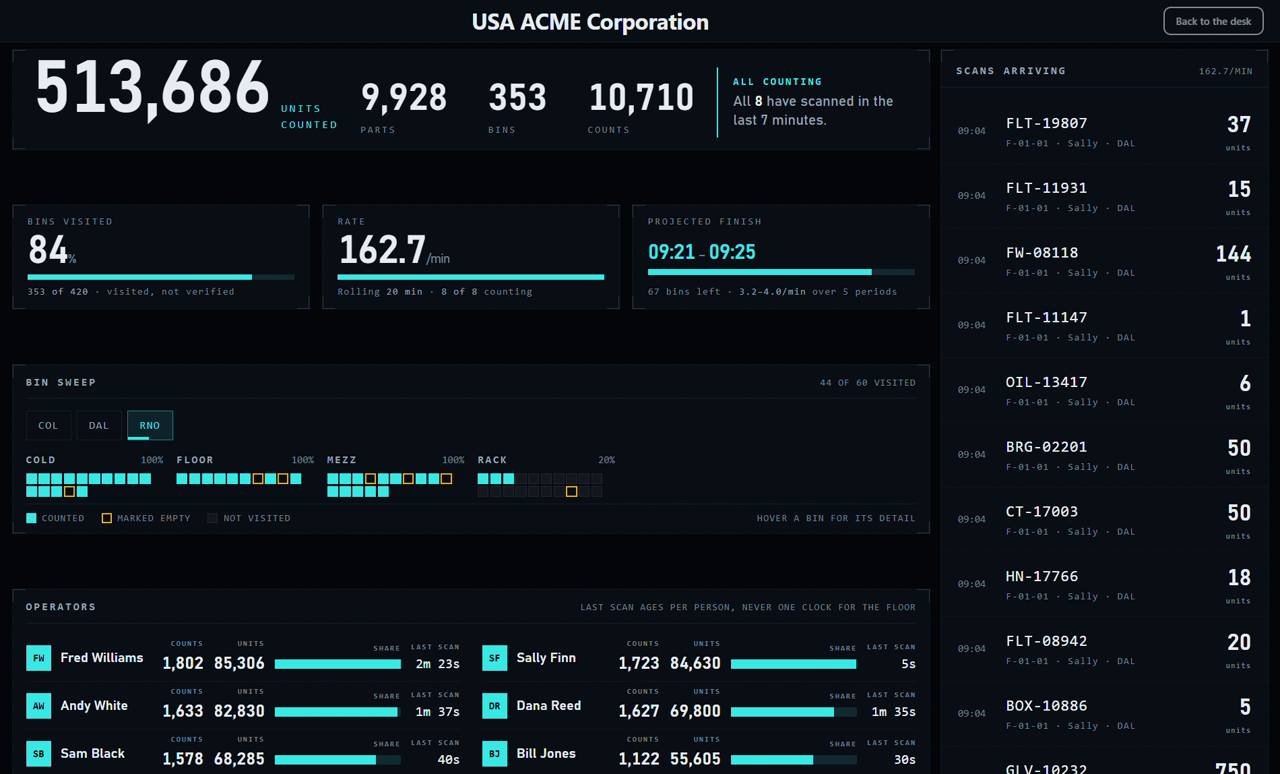Screen dimensions: 1280x774
Task: Click the 09:21 – 09:25 projected finish time
Action: coord(702,252)
